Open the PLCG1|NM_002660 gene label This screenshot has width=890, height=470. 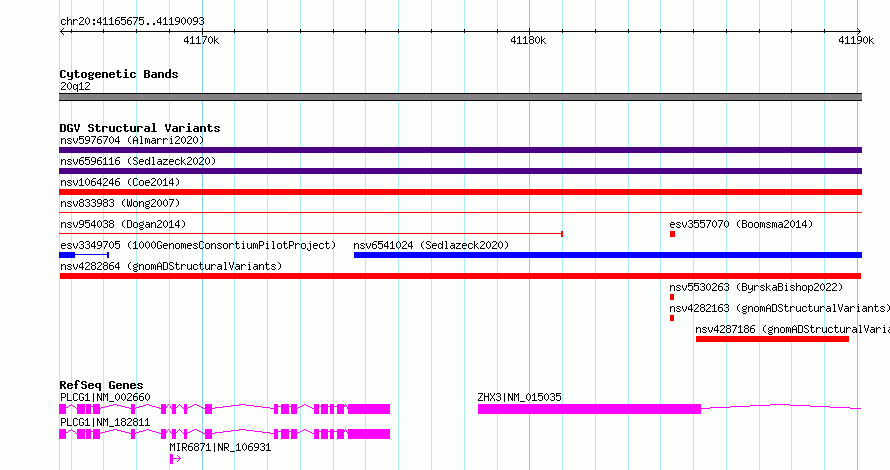point(105,397)
